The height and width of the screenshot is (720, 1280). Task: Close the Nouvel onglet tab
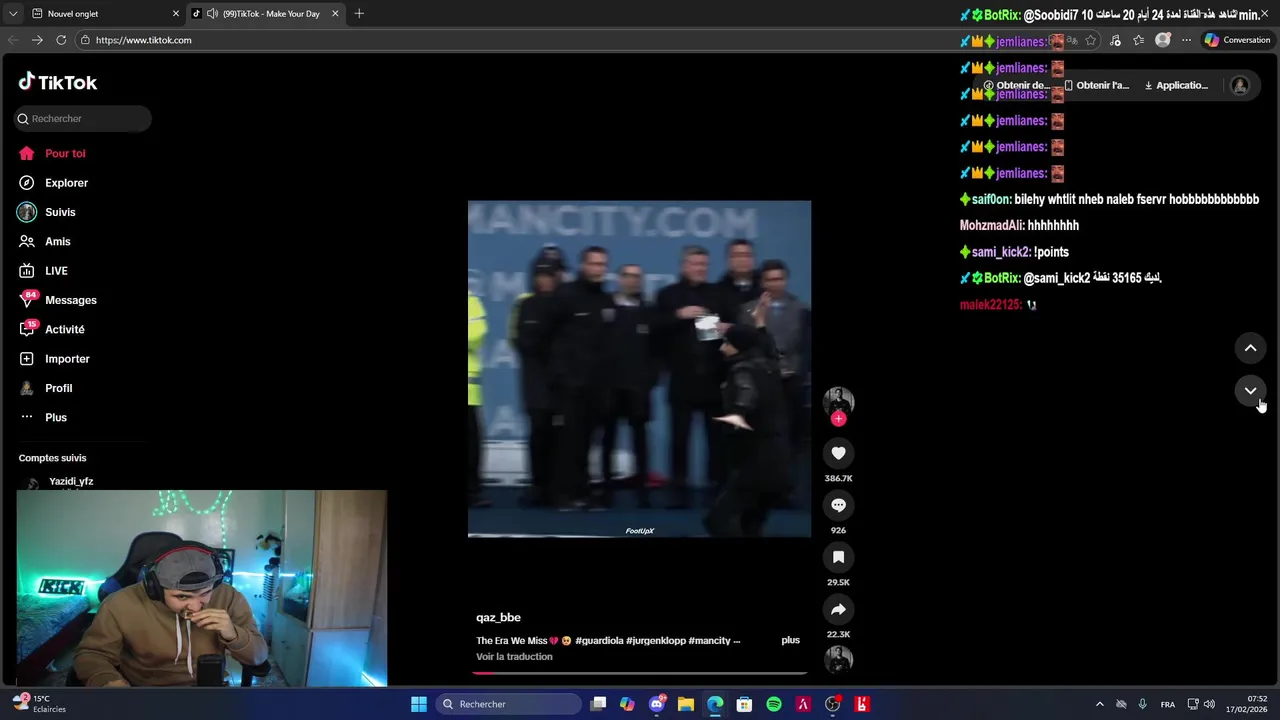coord(176,14)
